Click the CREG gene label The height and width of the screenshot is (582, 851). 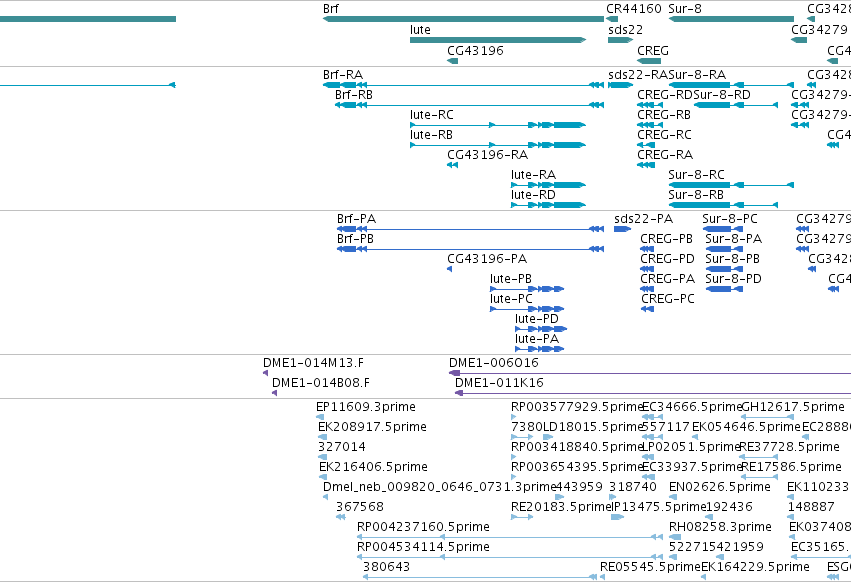click(x=653, y=50)
